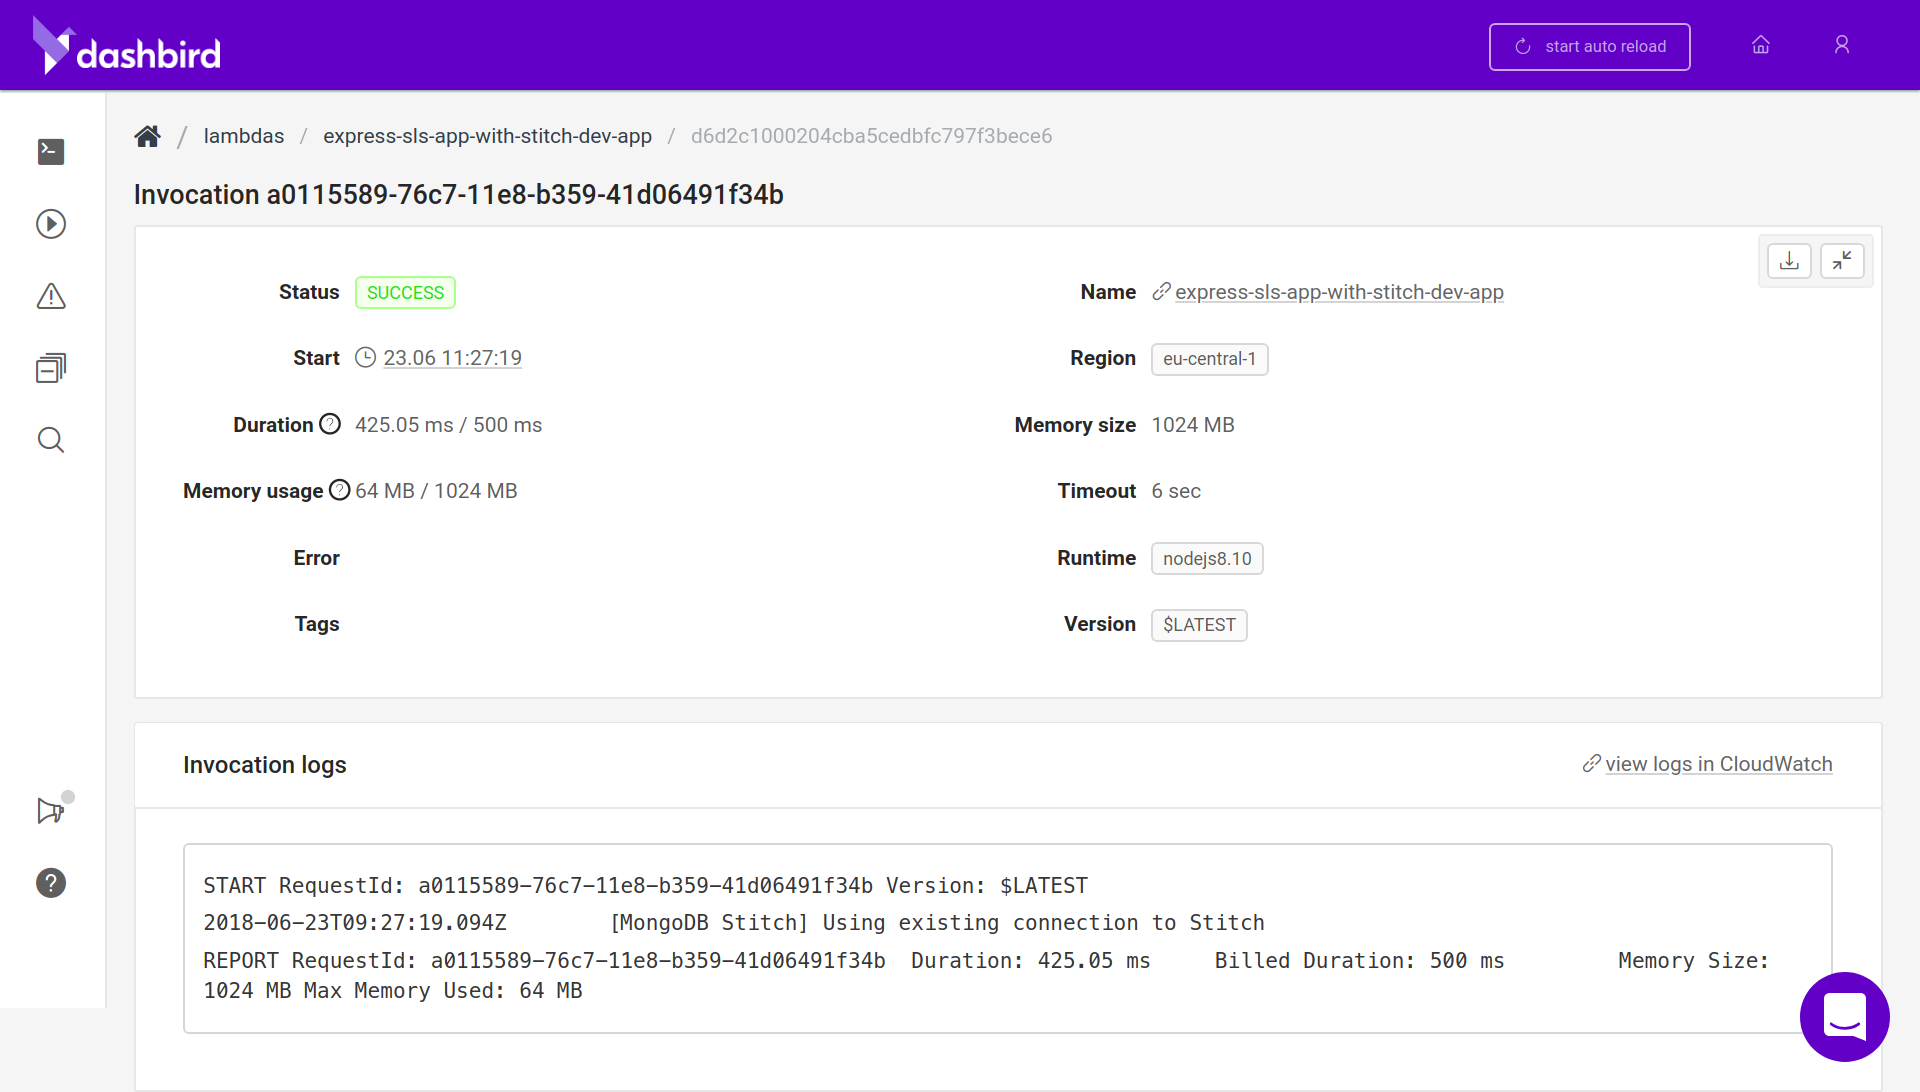Click clock icon beside start time
Viewport: 1920px width, 1092px height.
pyautogui.click(x=366, y=358)
